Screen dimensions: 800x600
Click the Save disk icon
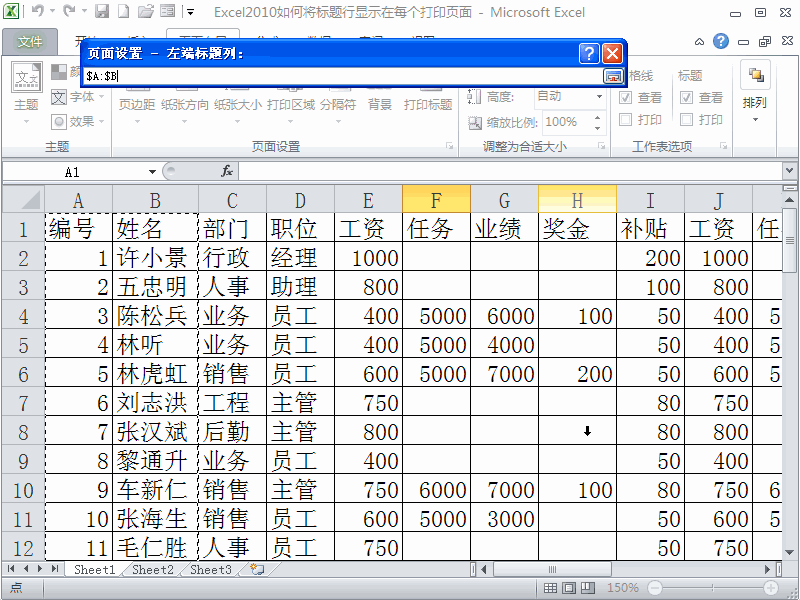click(102, 11)
